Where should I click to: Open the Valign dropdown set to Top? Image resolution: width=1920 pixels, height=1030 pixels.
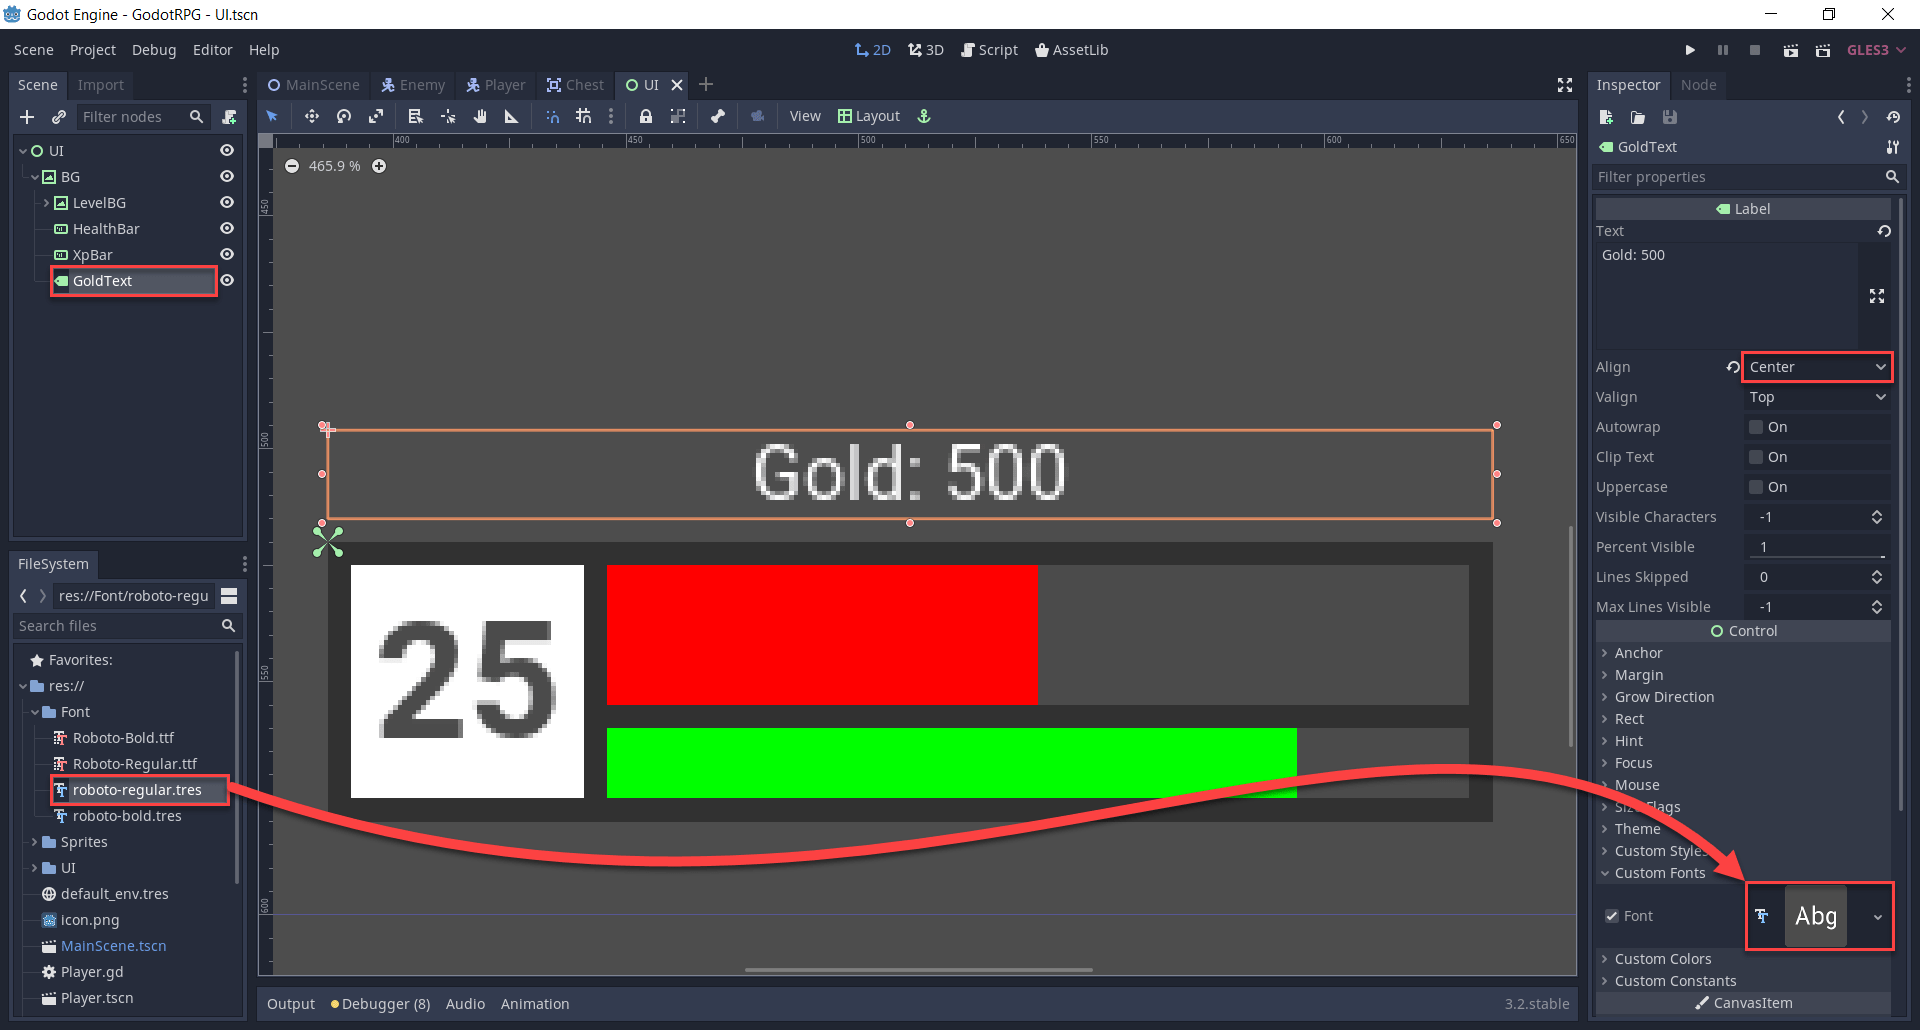click(1816, 397)
